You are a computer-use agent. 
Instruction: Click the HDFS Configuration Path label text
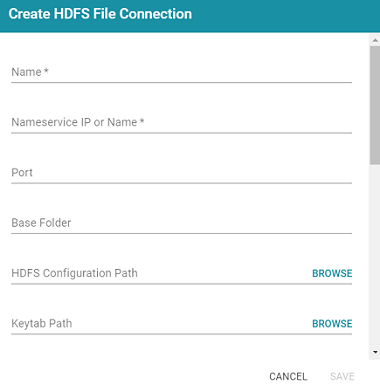click(74, 273)
